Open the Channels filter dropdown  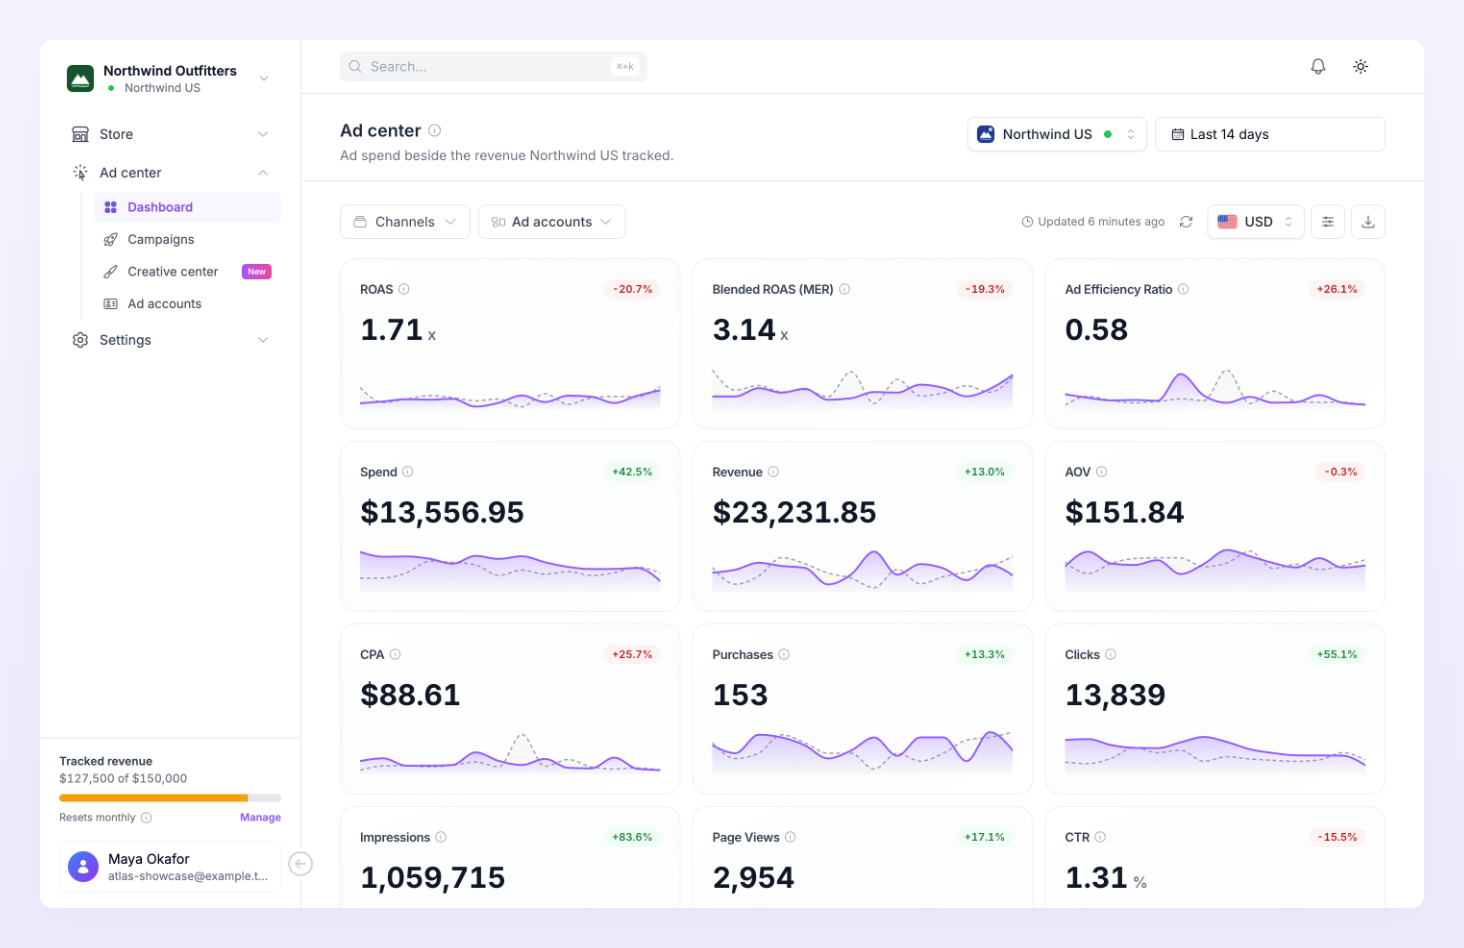pos(405,222)
